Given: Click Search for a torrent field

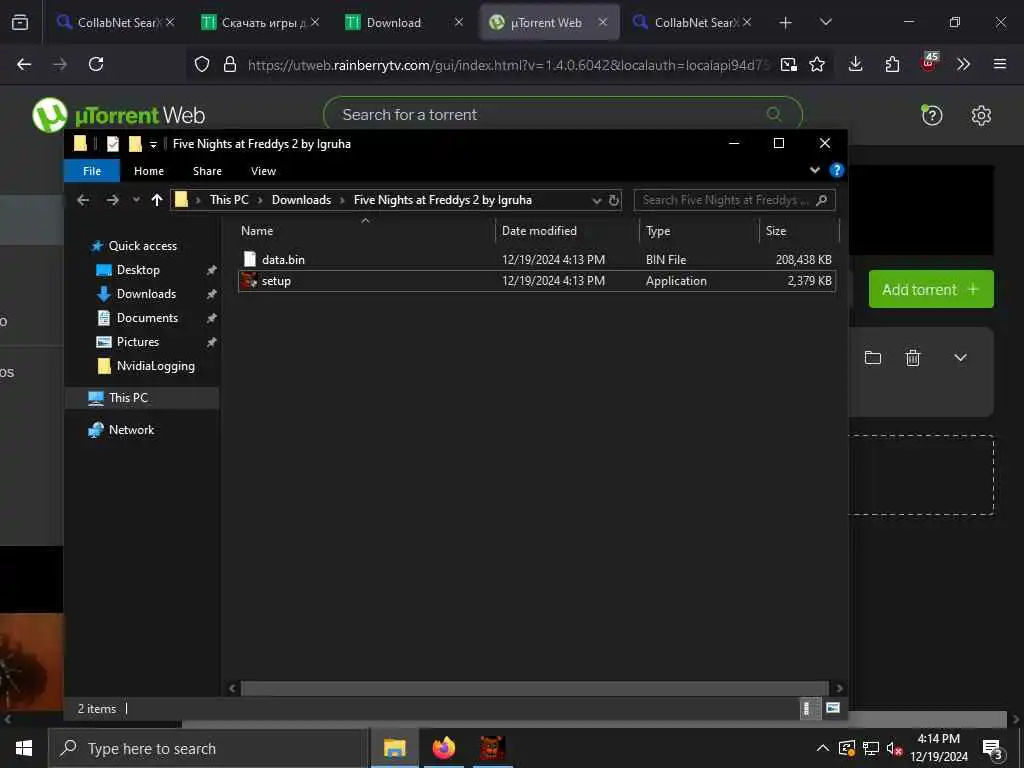Looking at the screenshot, I should tap(563, 114).
